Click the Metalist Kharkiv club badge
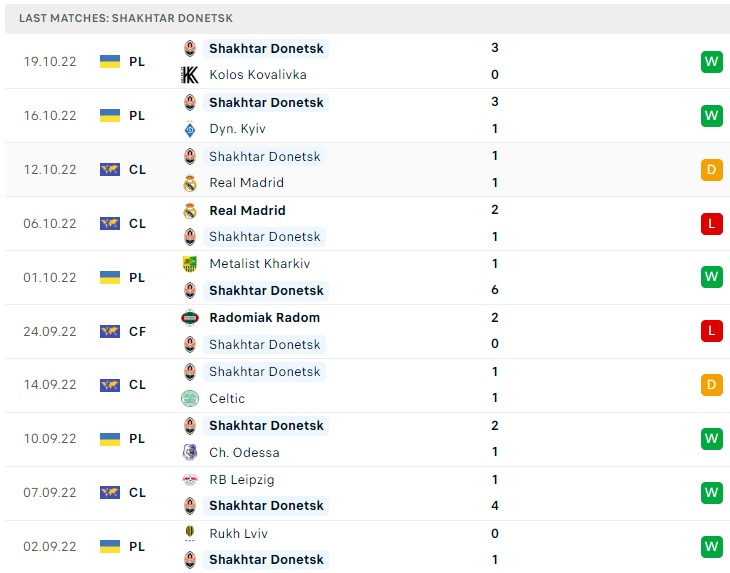Image resolution: width=730 pixels, height=573 pixels. click(190, 264)
